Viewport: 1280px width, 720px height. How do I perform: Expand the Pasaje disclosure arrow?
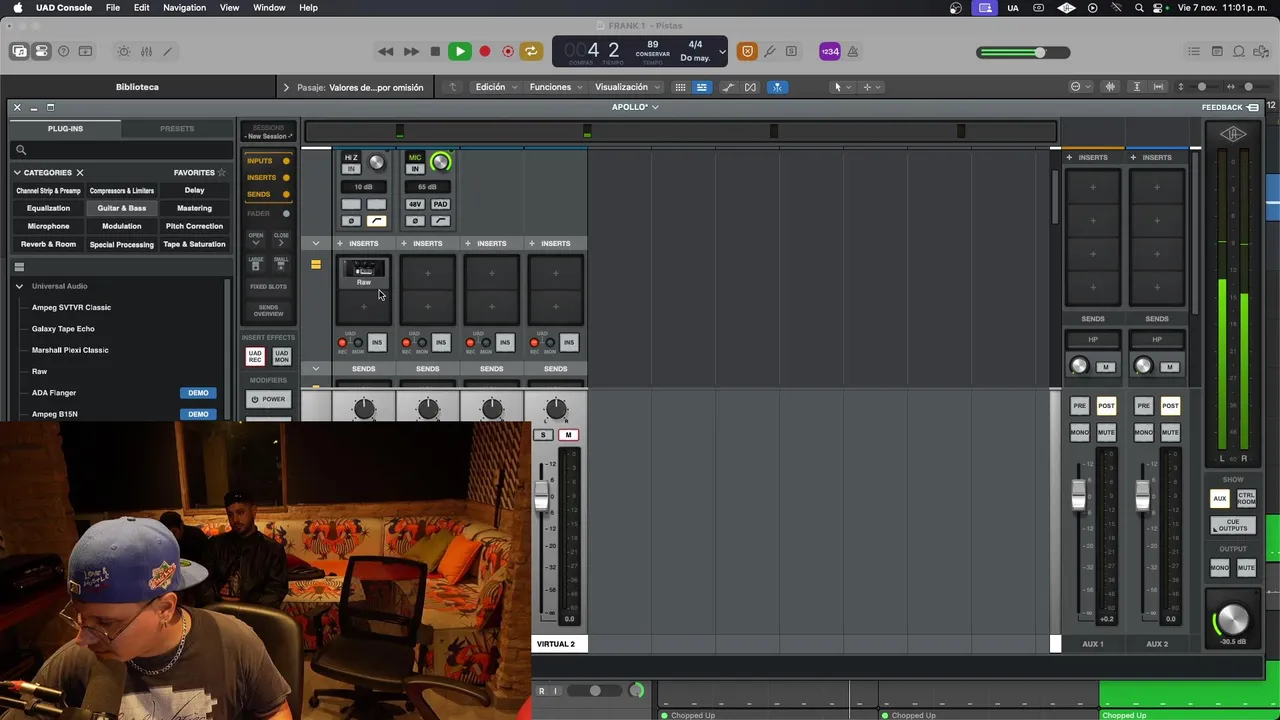(x=286, y=87)
